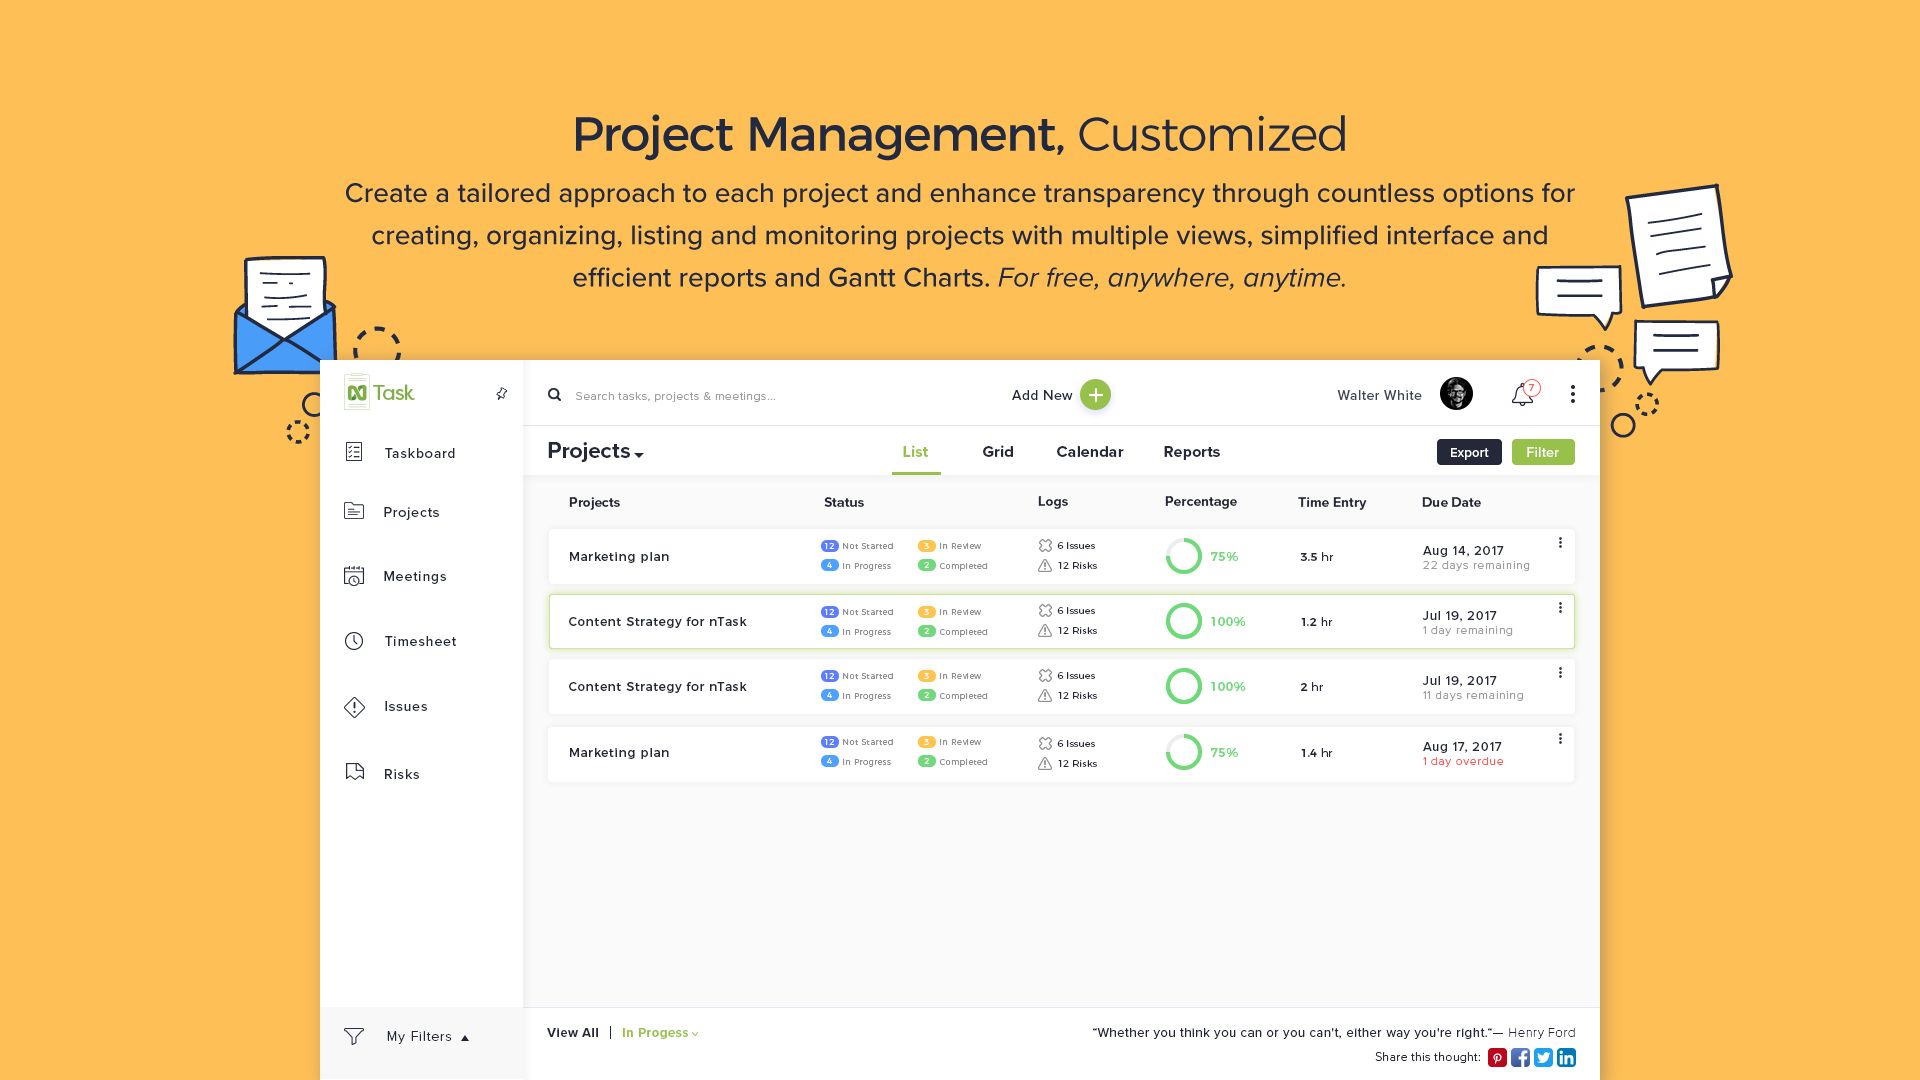Viewport: 1920px width, 1080px height.
Task: Click the Export button
Action: [x=1468, y=452]
